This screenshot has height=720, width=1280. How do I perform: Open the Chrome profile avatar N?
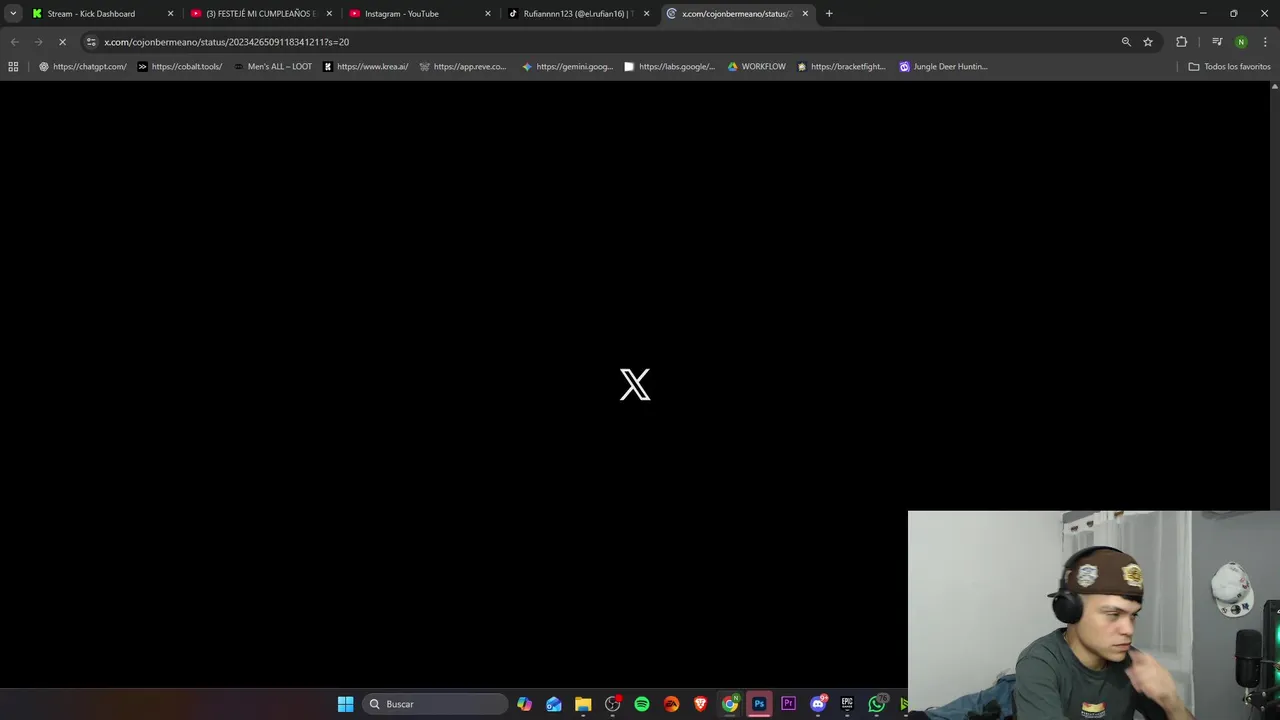tap(1241, 42)
